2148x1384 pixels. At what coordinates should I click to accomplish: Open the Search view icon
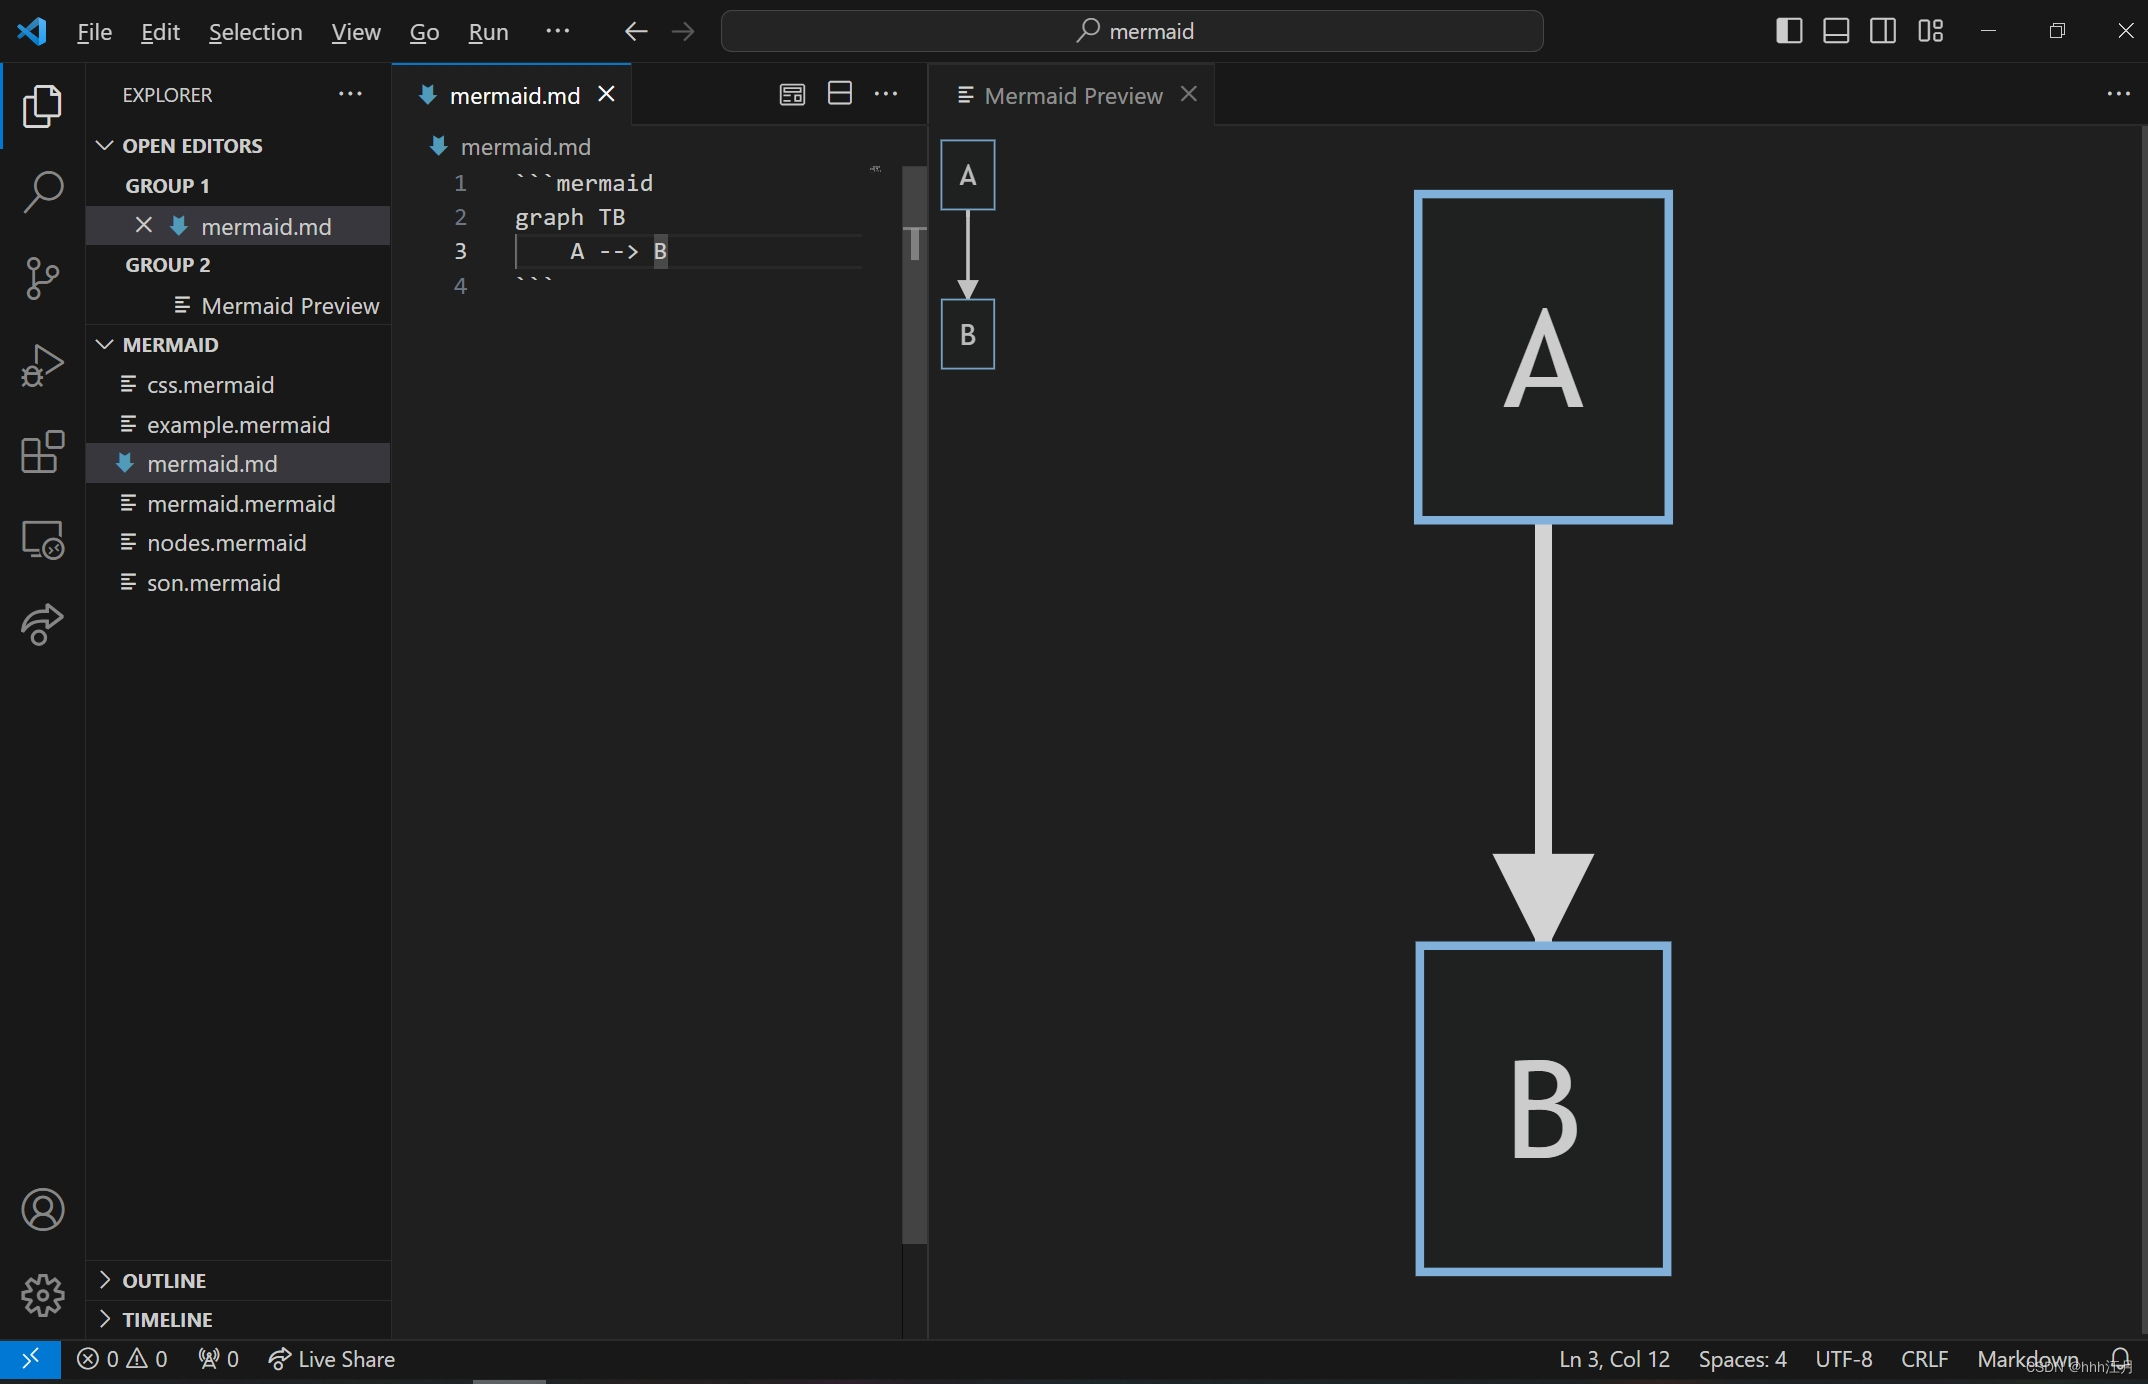[42, 191]
